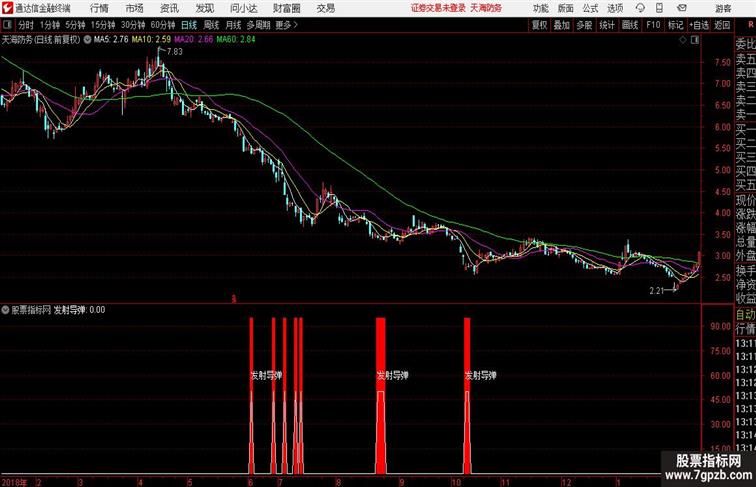Click the 90.00 indicator axis label

pos(720,326)
